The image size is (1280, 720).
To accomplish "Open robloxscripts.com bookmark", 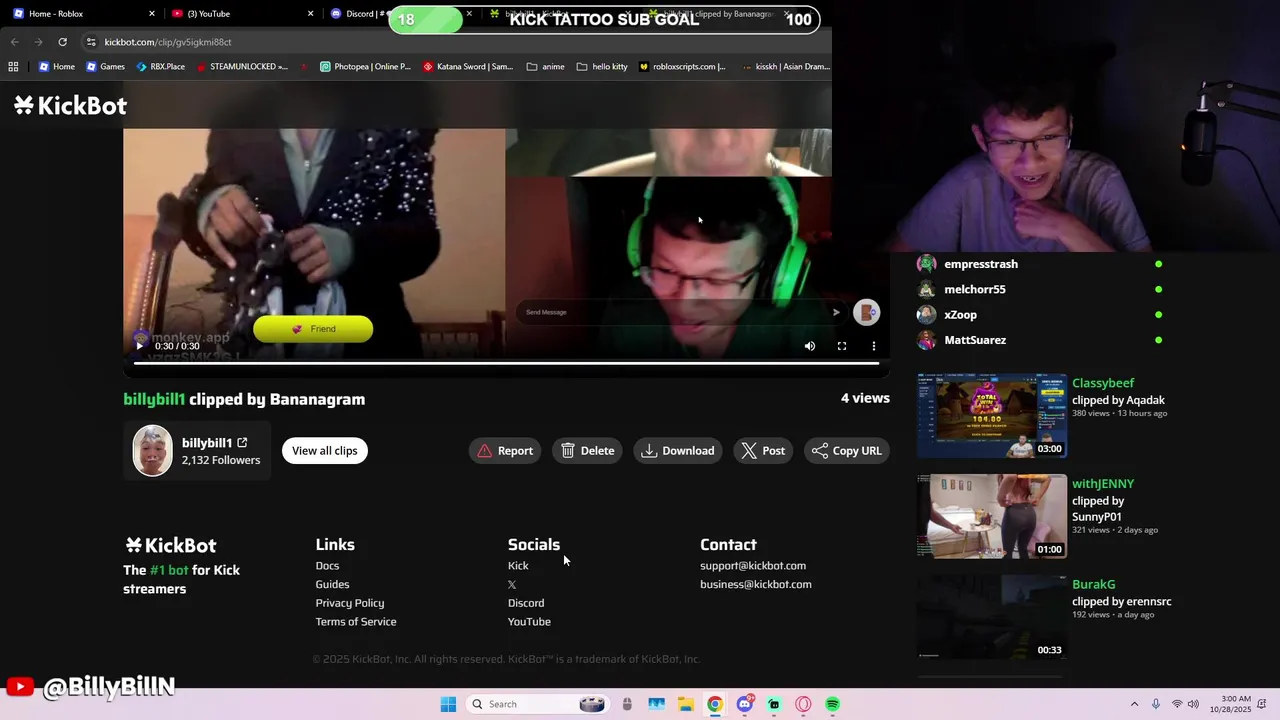I will point(682,67).
